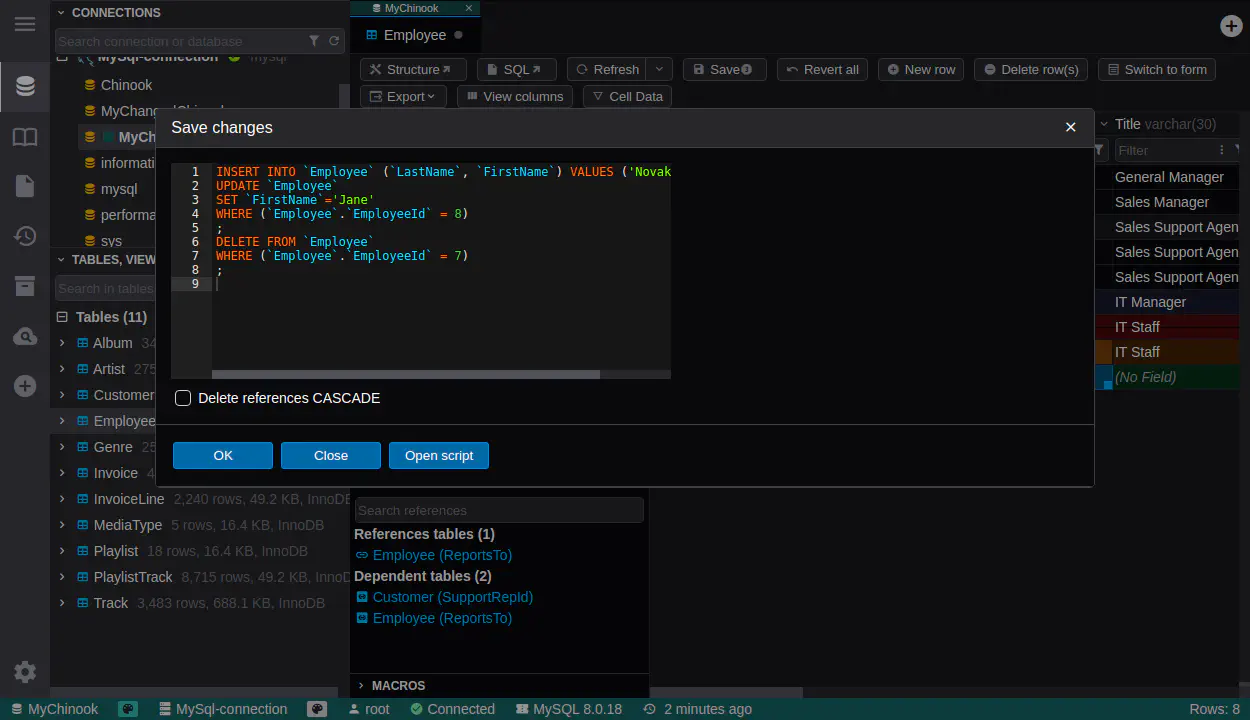Open the saved files sidebar icon
This screenshot has width=1250, height=720.
[x=25, y=186]
